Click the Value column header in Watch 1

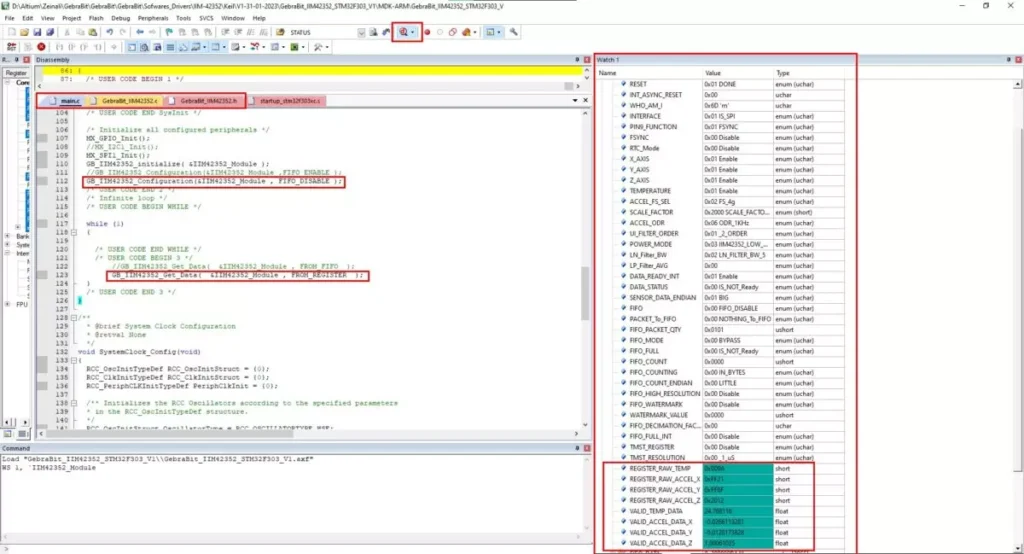[713, 73]
